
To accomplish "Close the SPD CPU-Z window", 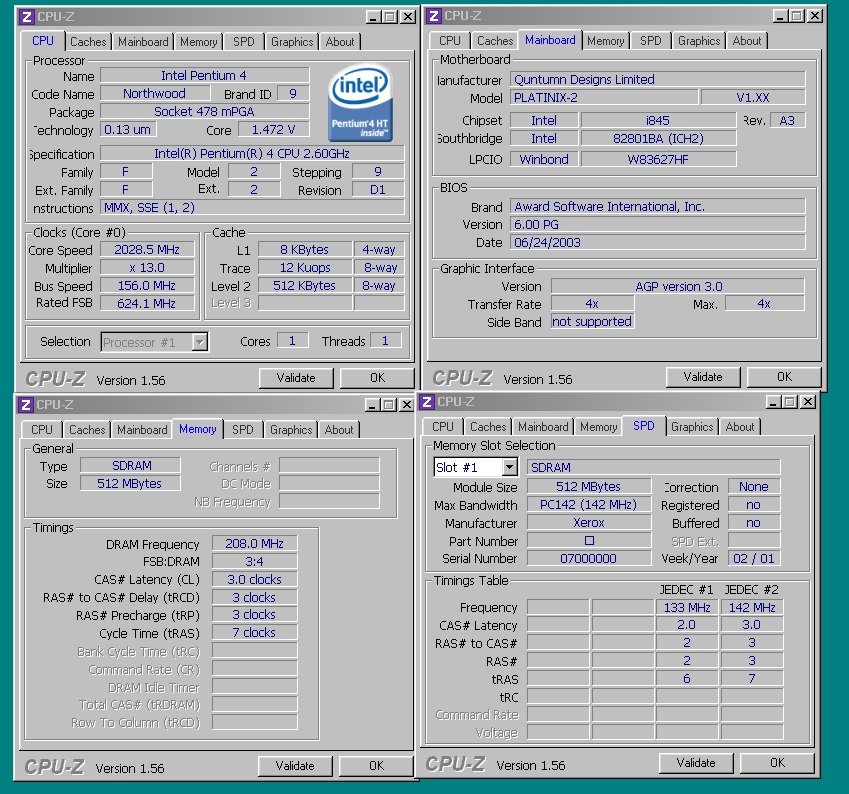I will [x=808, y=402].
